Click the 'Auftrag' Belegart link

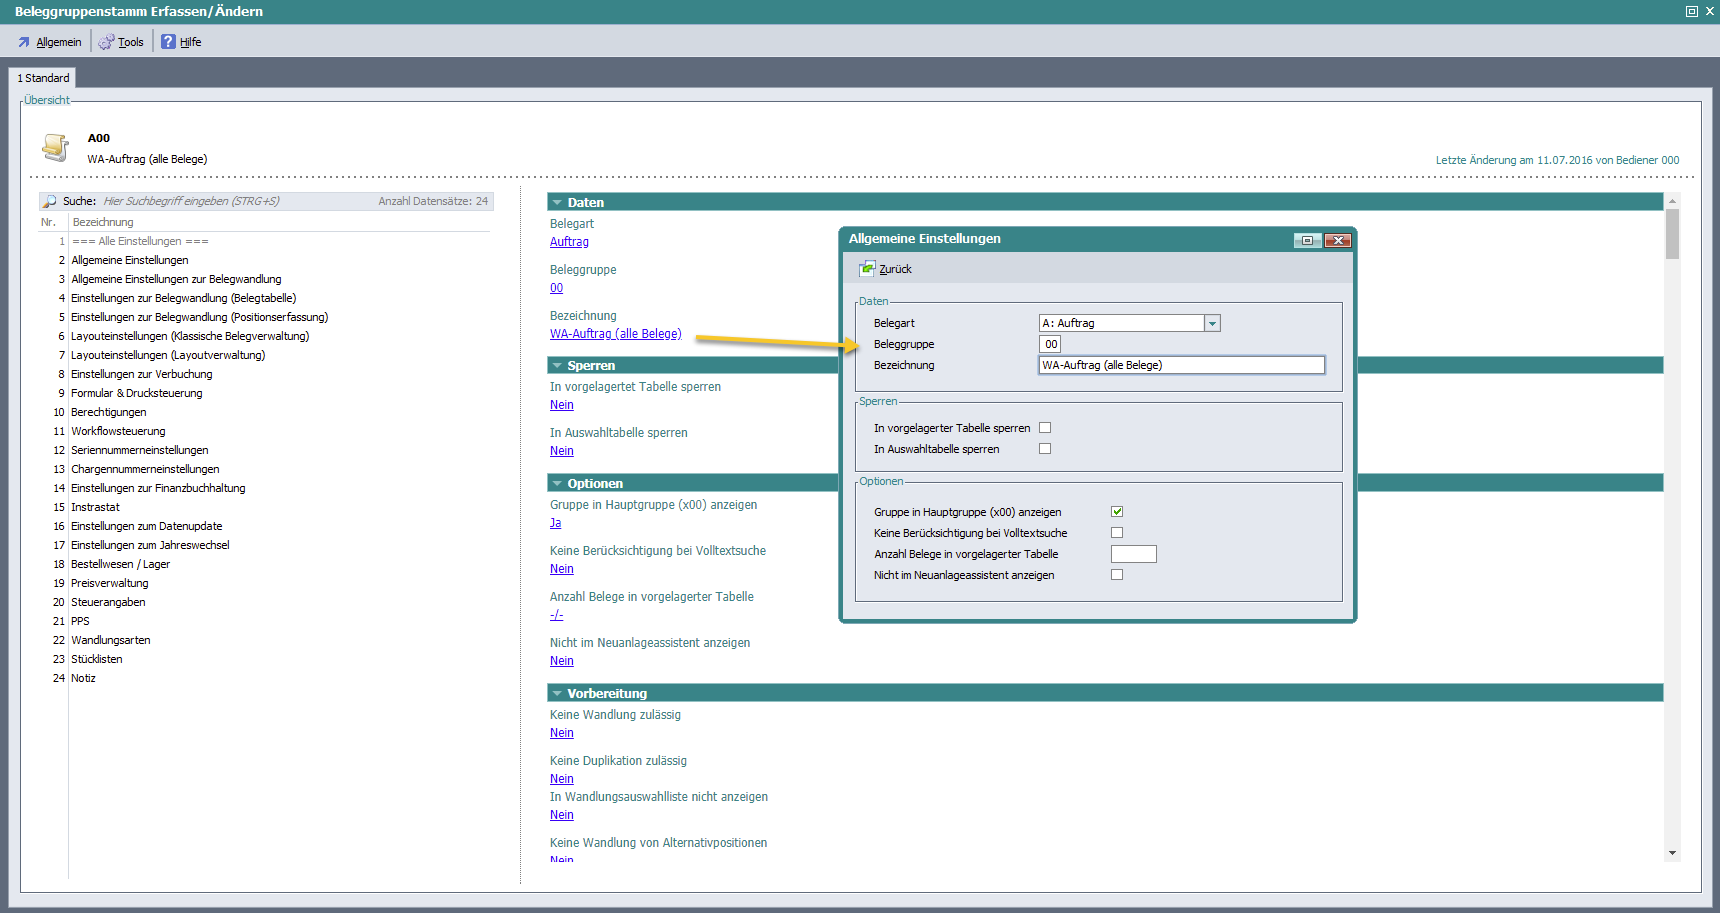pos(569,242)
